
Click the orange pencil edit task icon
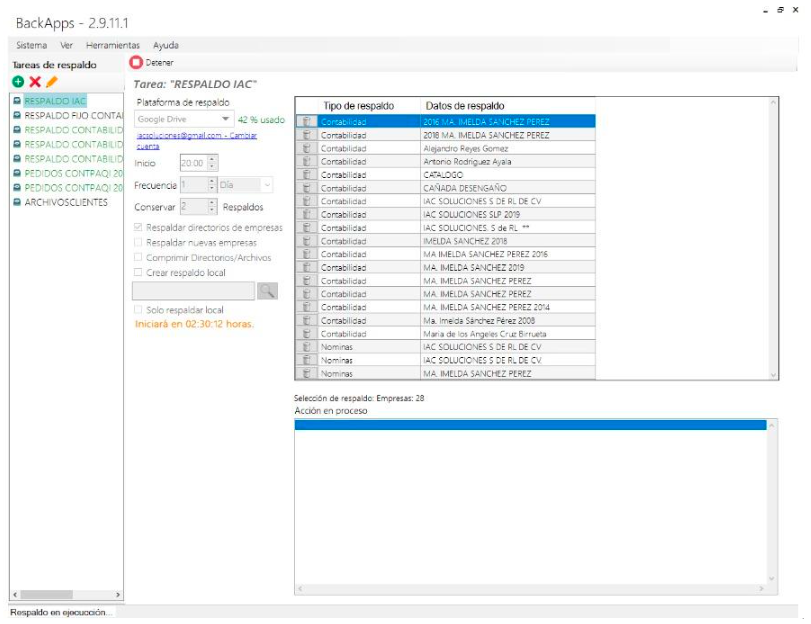click(52, 81)
